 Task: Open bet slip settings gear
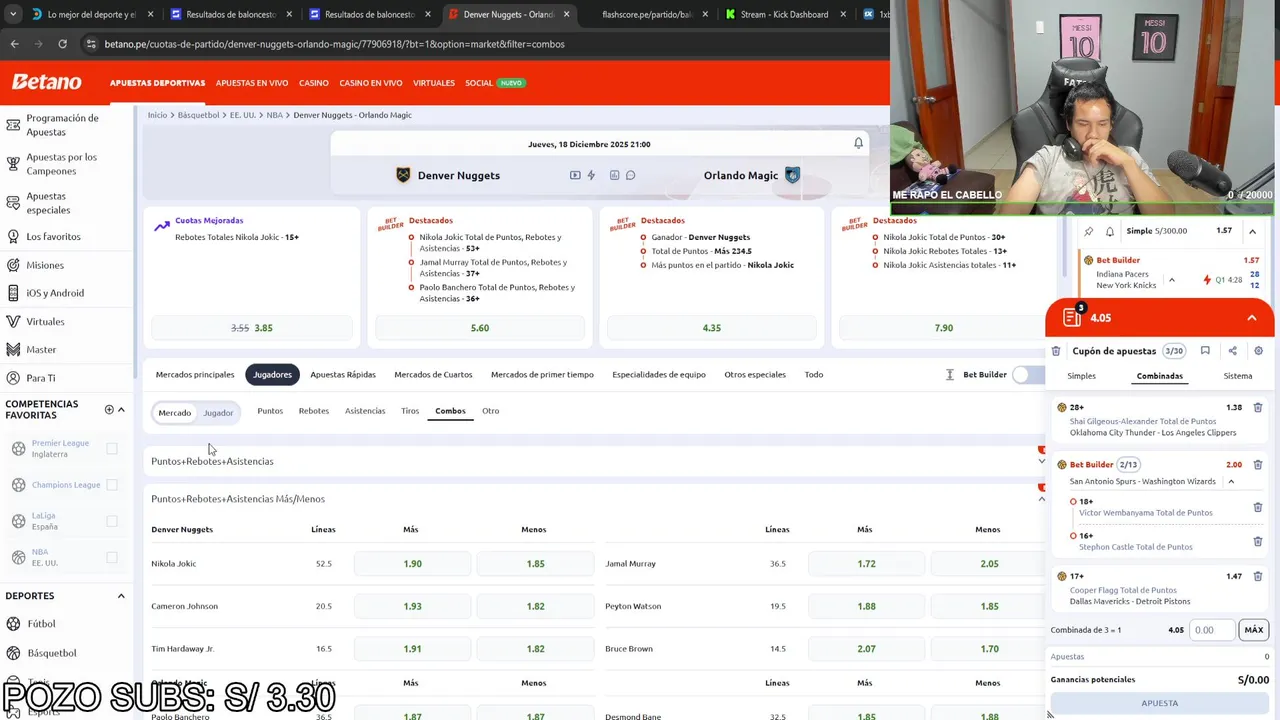[x=1258, y=351]
